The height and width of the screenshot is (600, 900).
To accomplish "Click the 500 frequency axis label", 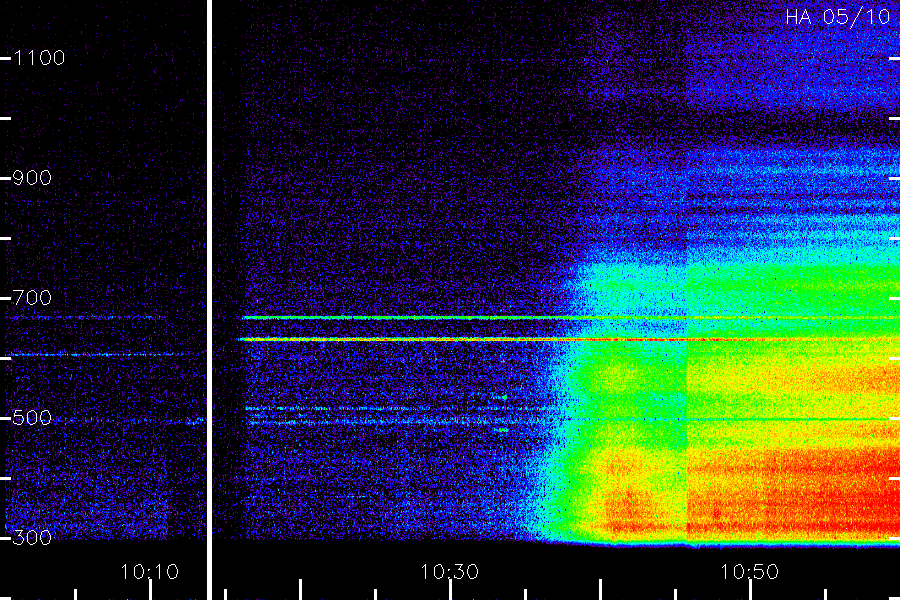I will click(x=32, y=418).
